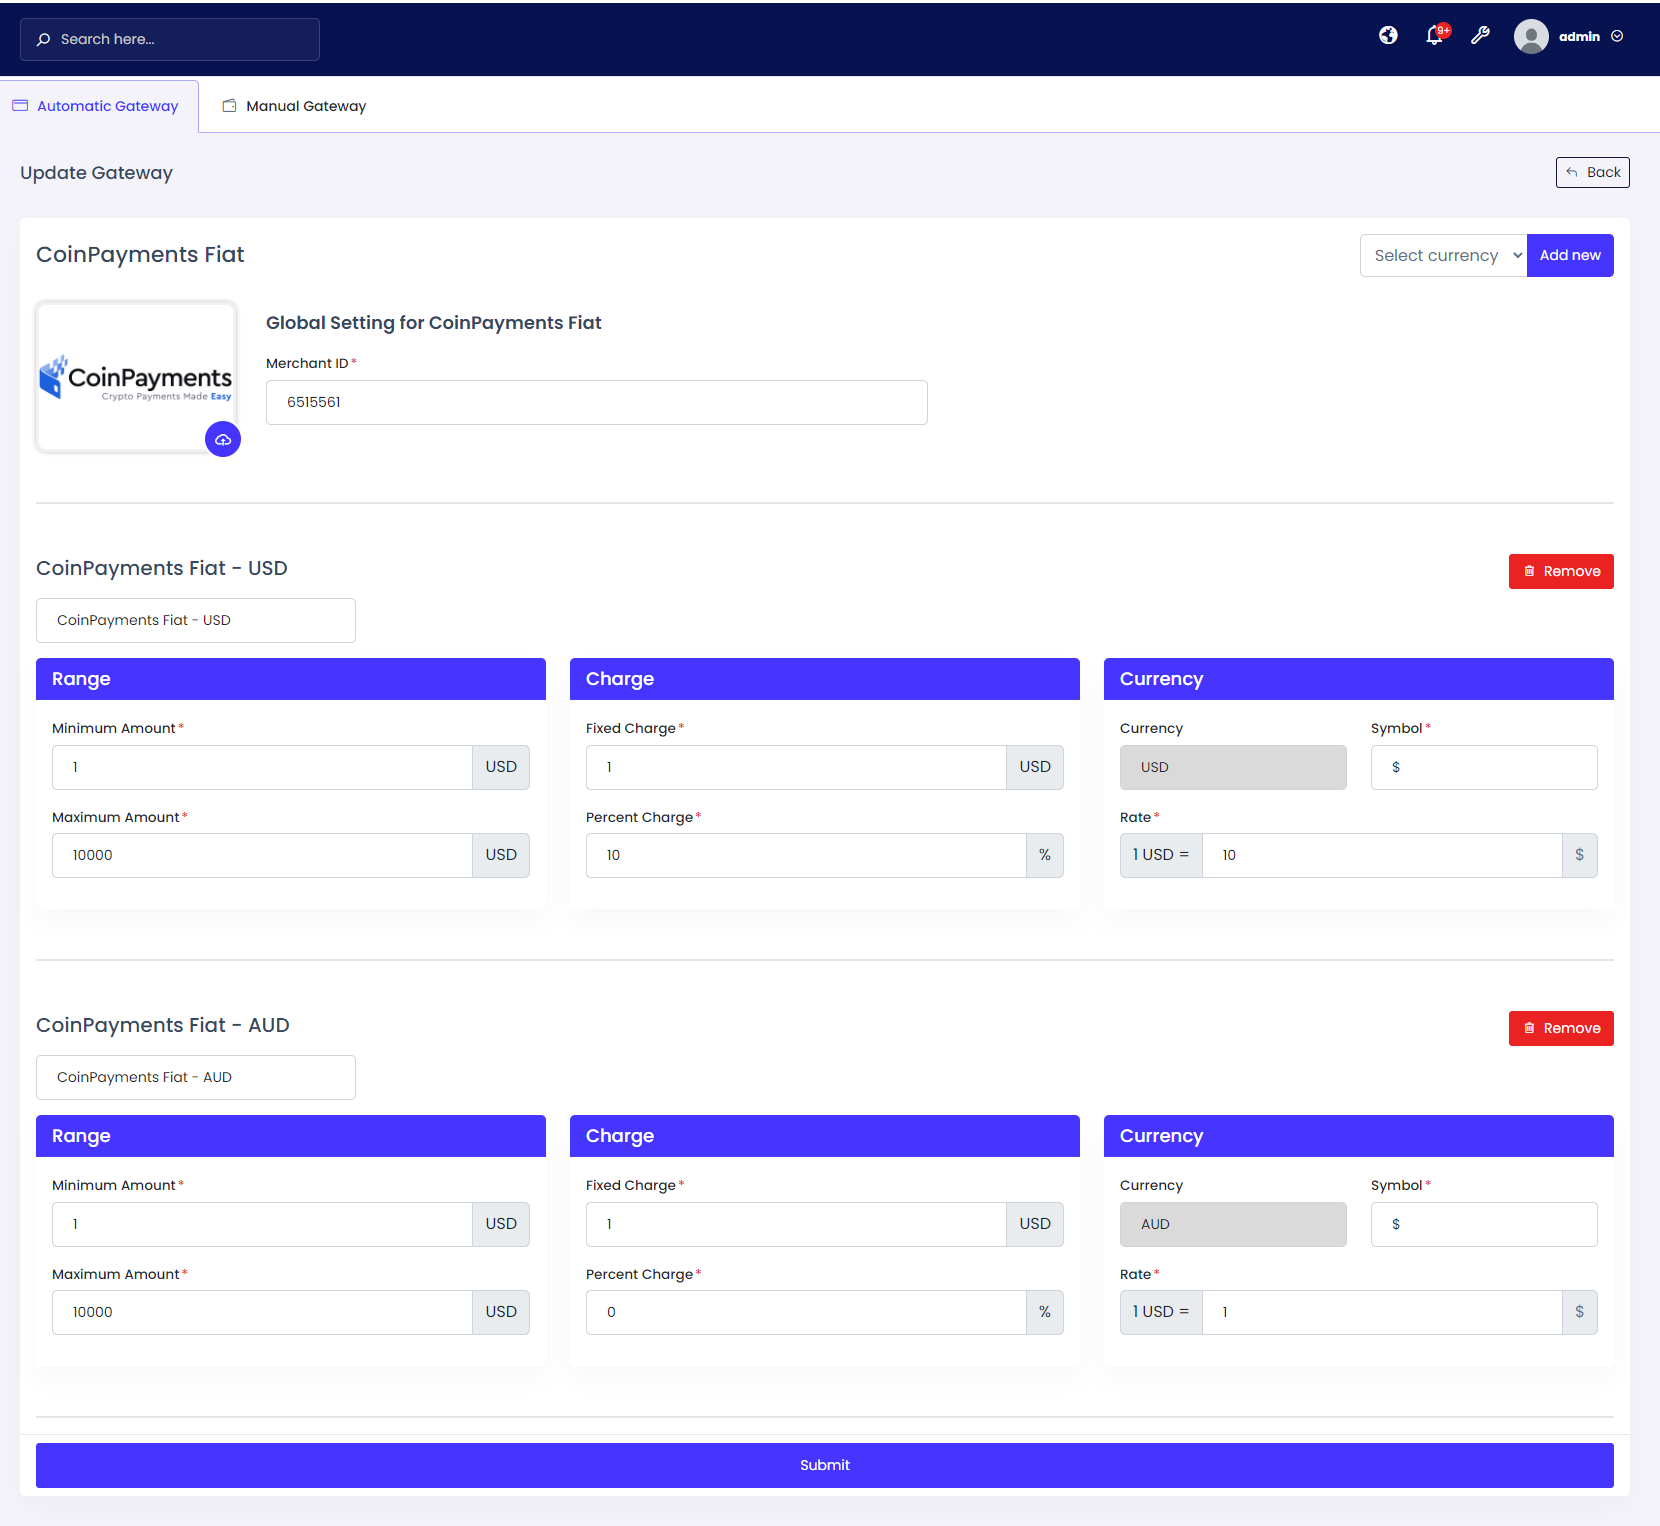This screenshot has height=1526, width=1660.
Task: Click the search magnifier icon
Action: (43, 40)
